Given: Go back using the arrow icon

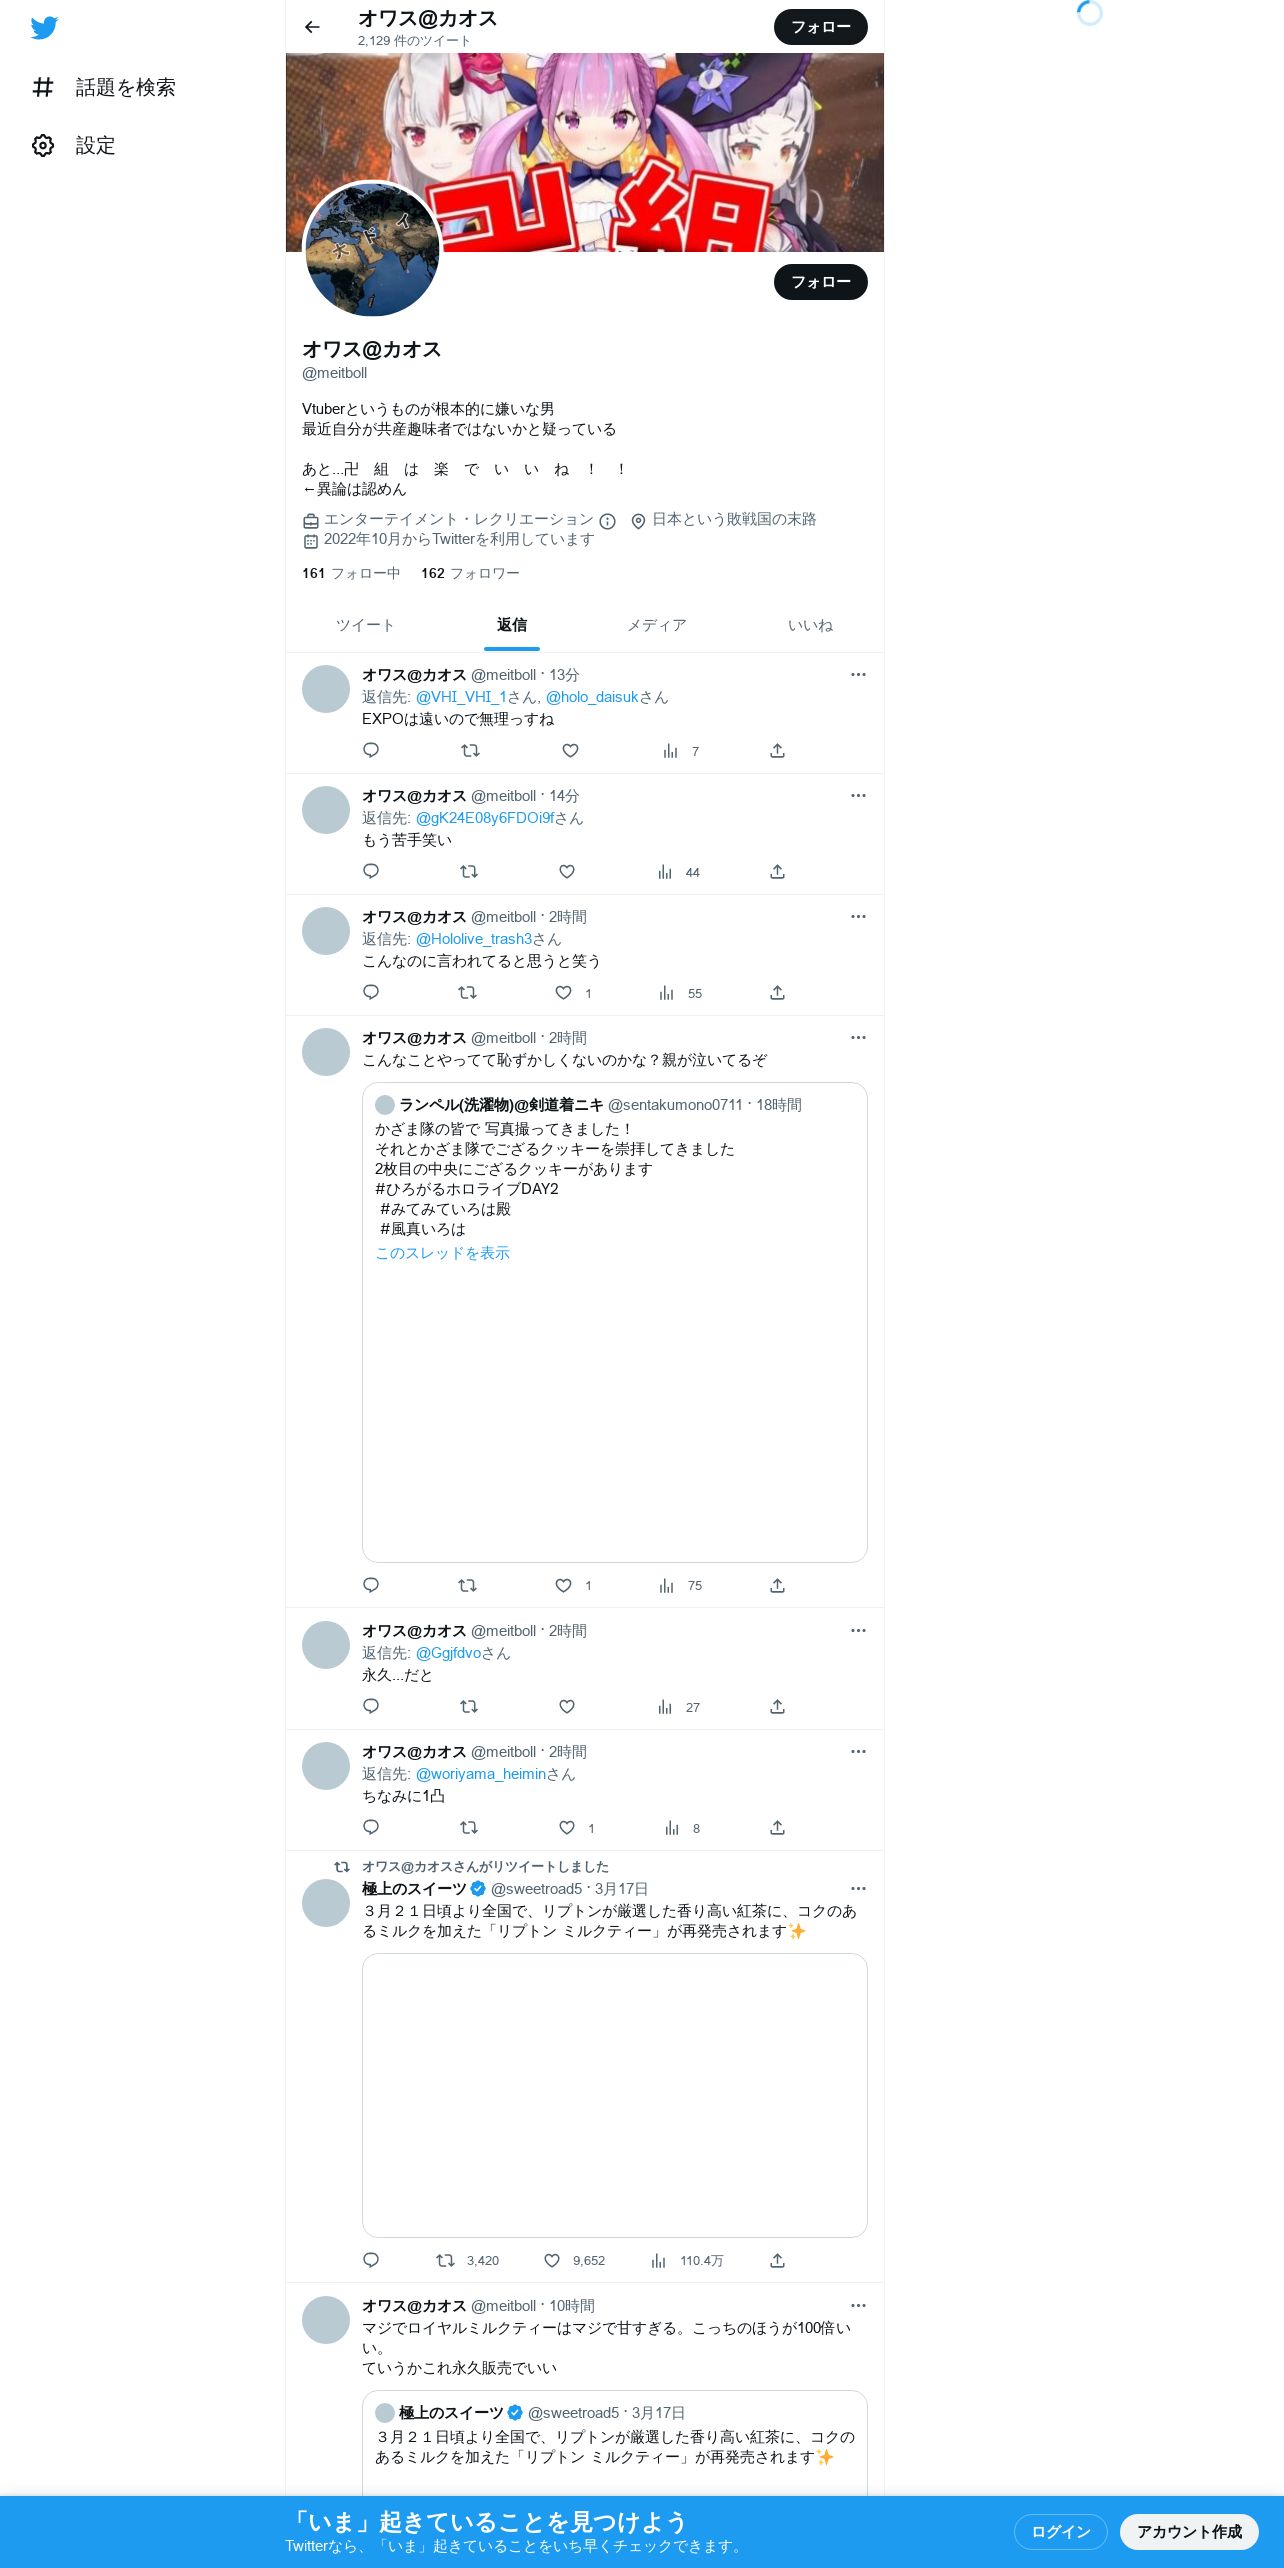Looking at the screenshot, I should pos(312,27).
